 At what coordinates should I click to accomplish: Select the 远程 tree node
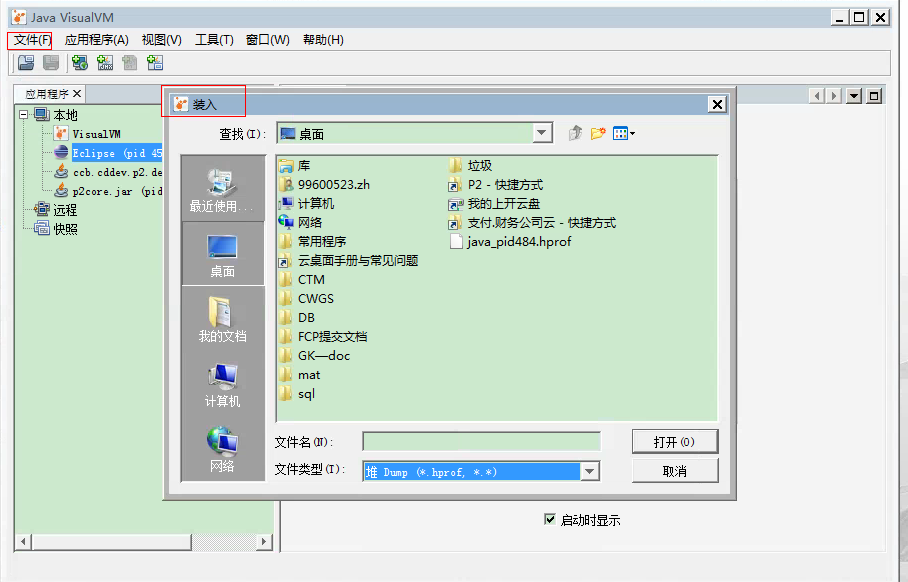(56, 210)
